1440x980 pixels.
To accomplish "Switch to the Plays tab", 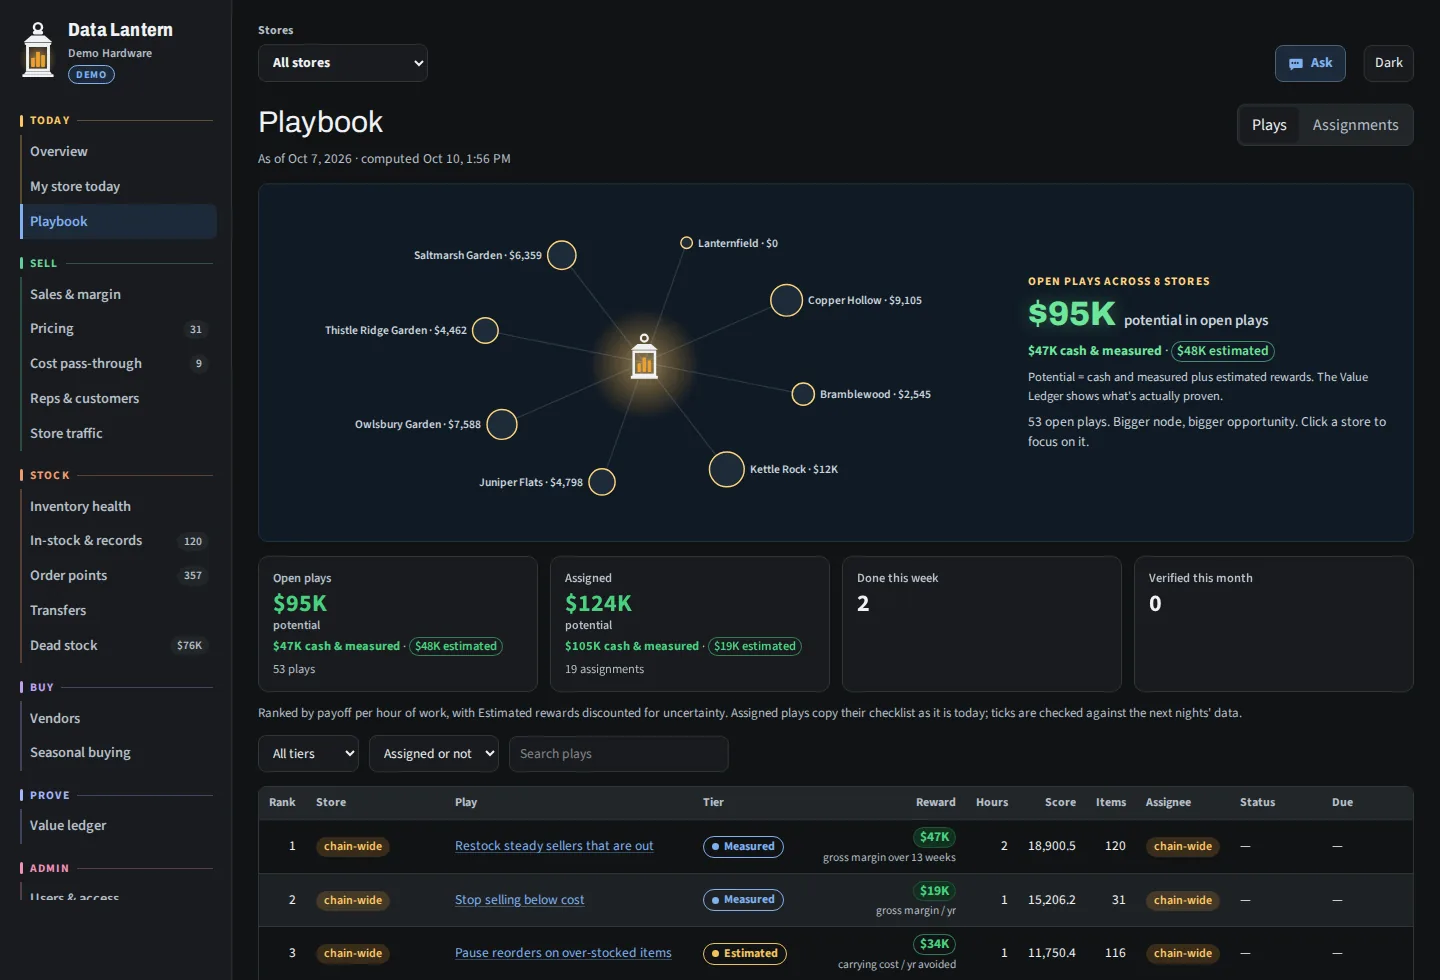I will coord(1269,125).
